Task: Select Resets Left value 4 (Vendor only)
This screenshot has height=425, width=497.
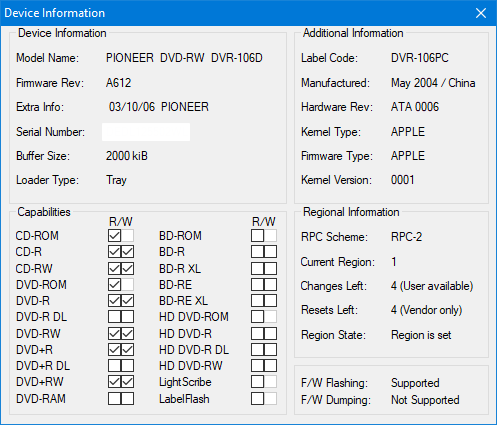Action: click(x=426, y=310)
